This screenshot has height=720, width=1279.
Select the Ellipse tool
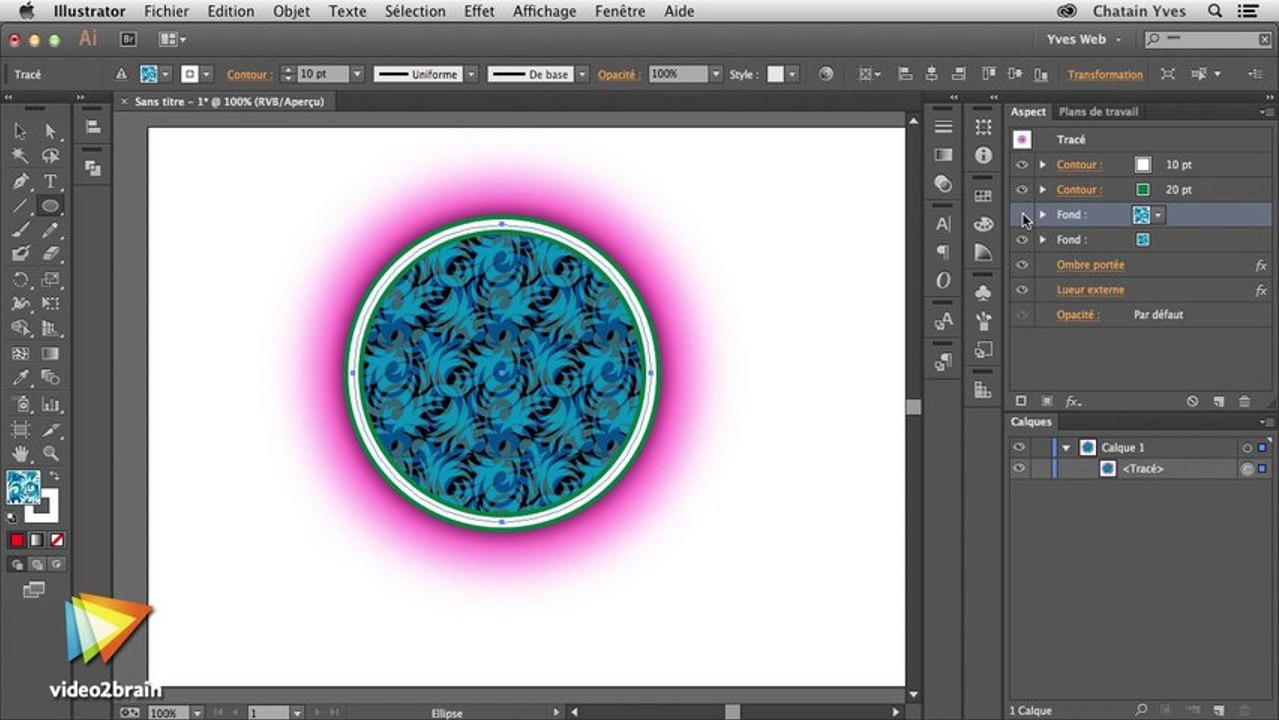click(x=50, y=206)
